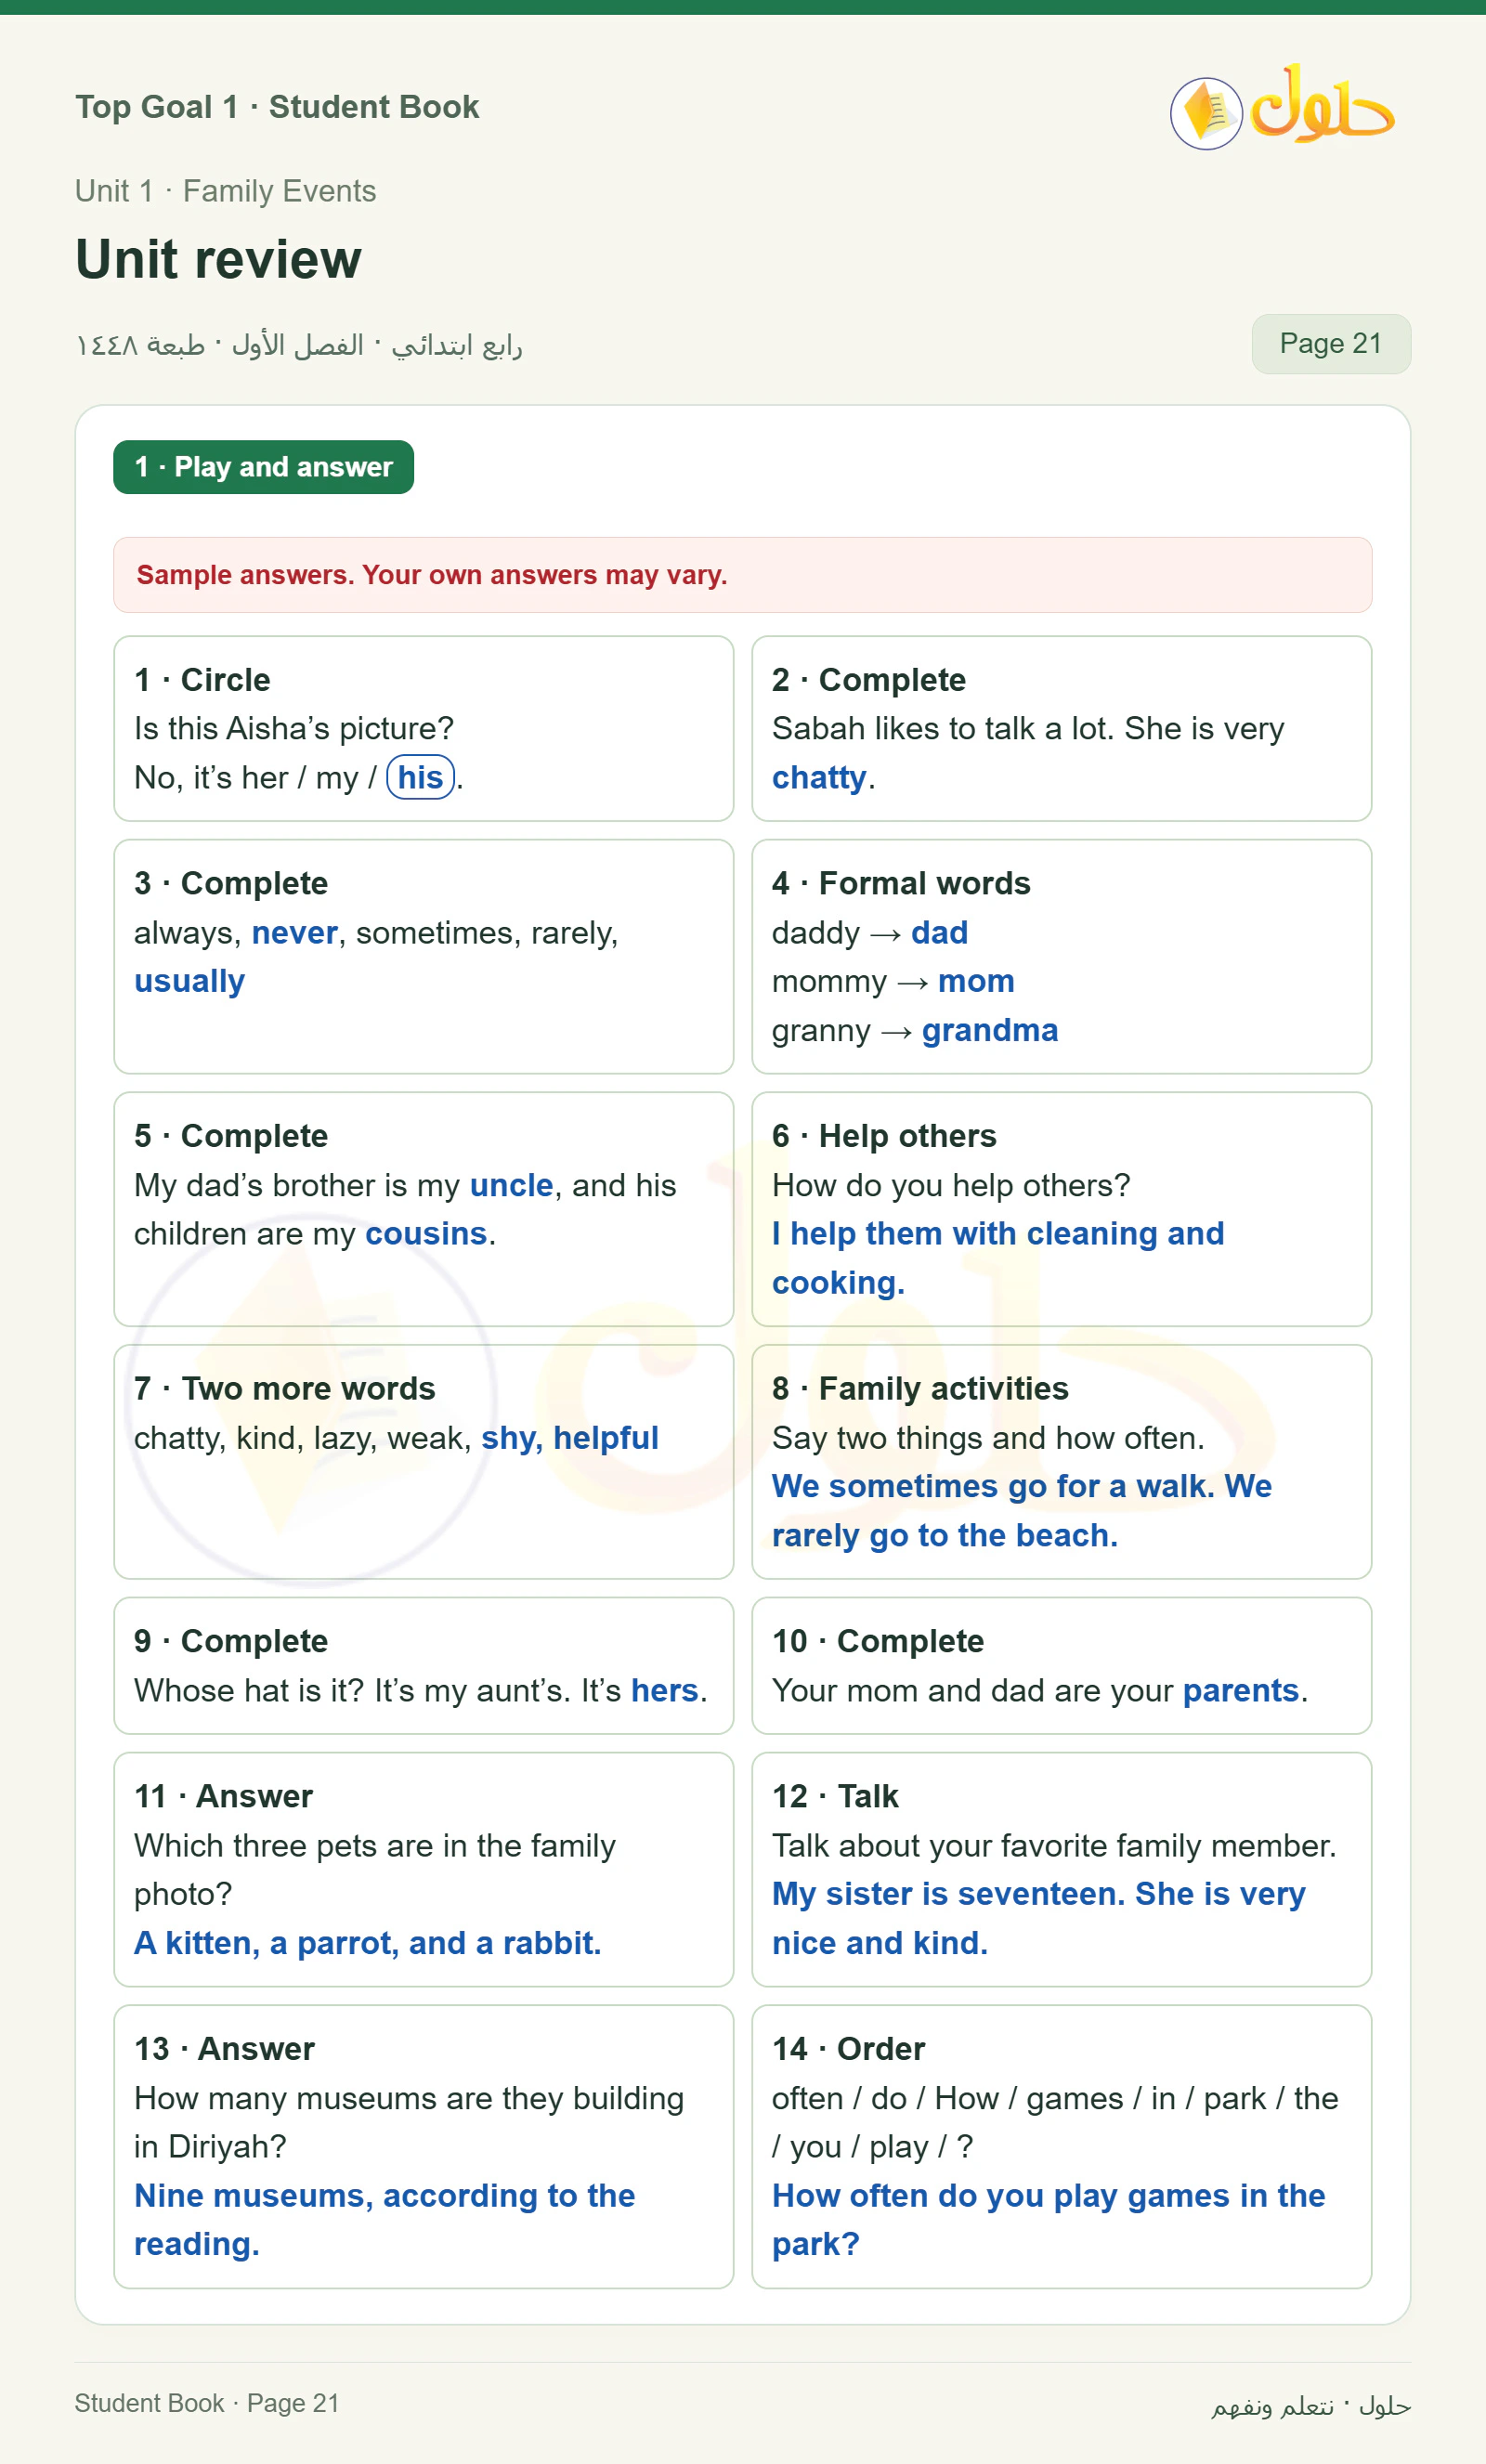The width and height of the screenshot is (1486, 2464).
Task: Click the 'Top Goal 1 · Student Book' header
Action: [277, 107]
